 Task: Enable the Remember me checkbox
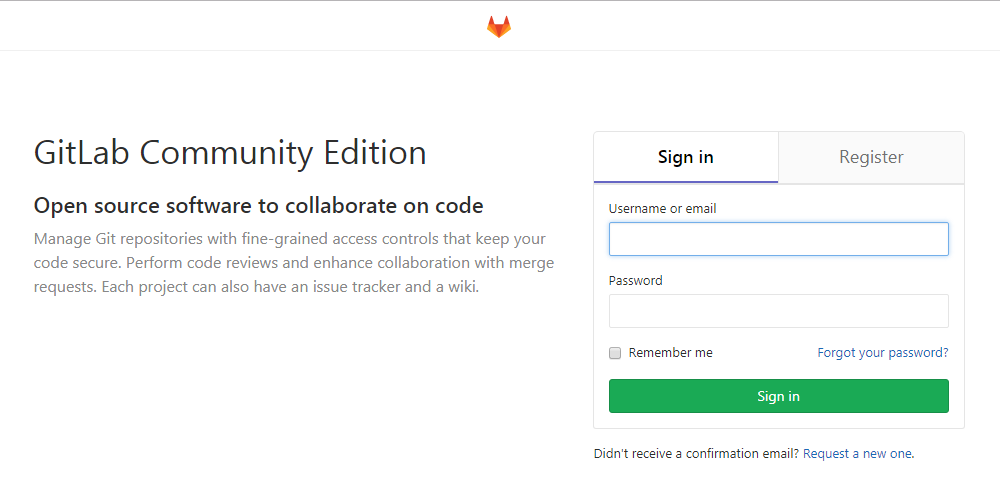[x=615, y=353]
